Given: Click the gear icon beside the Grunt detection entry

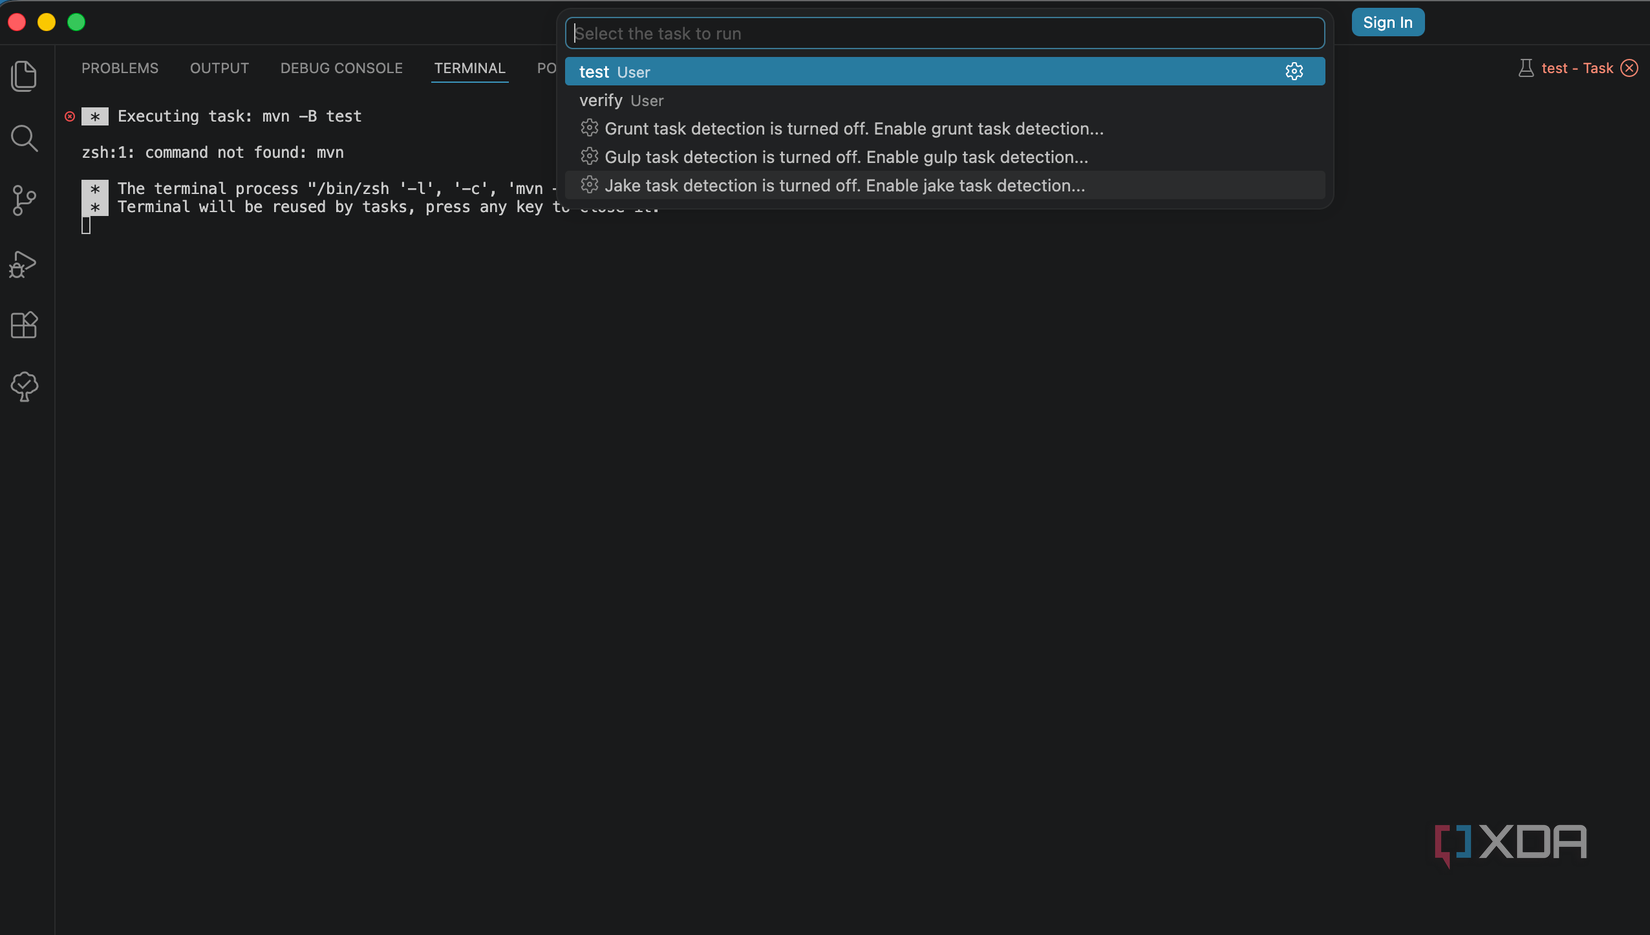Looking at the screenshot, I should [589, 128].
